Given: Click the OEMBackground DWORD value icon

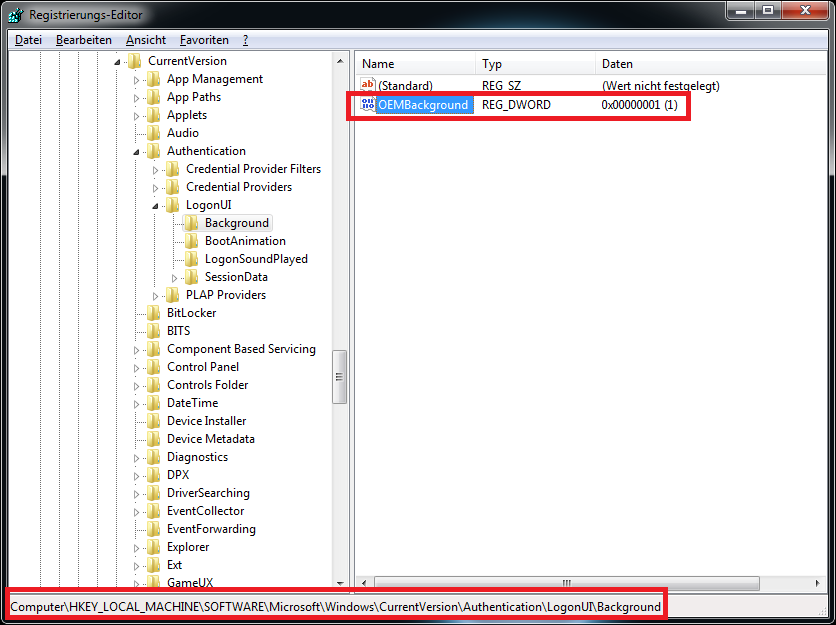Looking at the screenshot, I should (x=368, y=104).
